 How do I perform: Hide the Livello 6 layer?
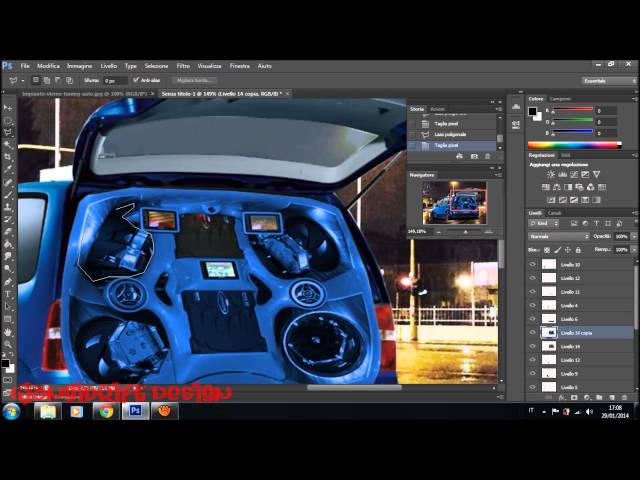tap(532, 319)
